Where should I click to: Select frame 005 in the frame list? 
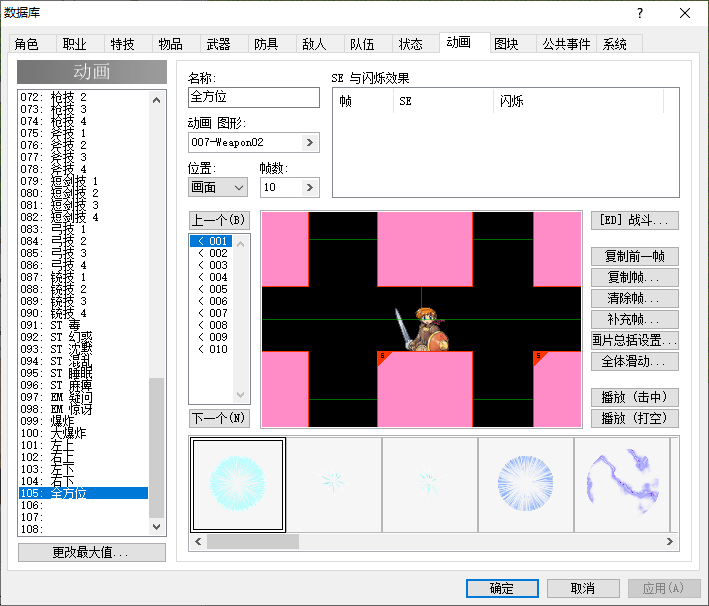[x=211, y=289]
